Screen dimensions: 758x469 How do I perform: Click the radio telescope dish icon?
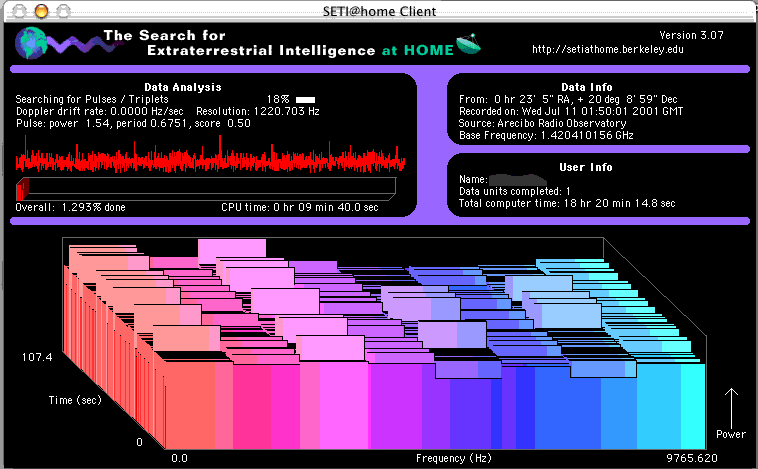point(468,44)
